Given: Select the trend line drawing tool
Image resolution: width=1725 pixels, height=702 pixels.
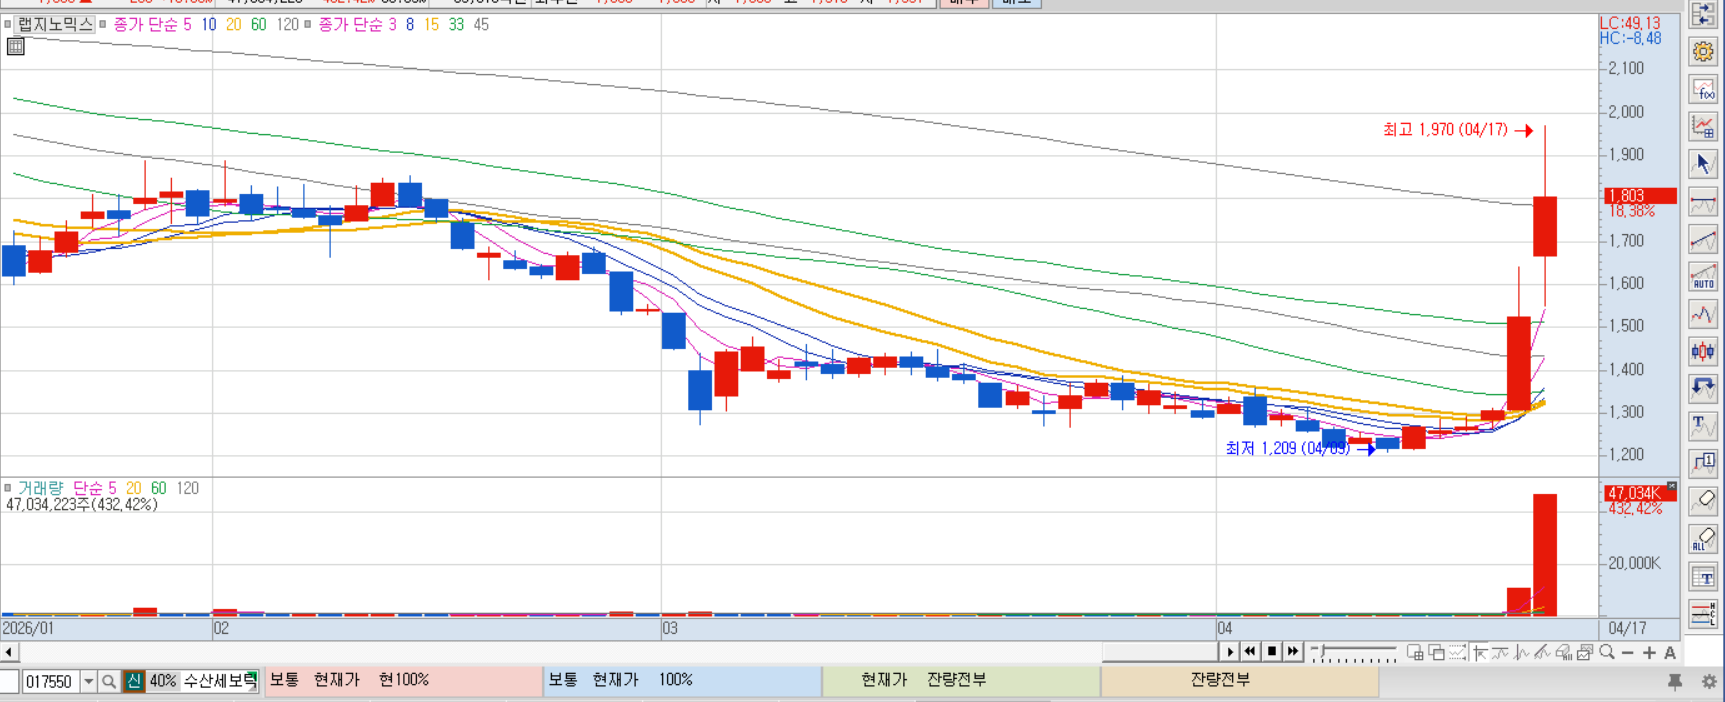Looking at the screenshot, I should tap(1703, 239).
